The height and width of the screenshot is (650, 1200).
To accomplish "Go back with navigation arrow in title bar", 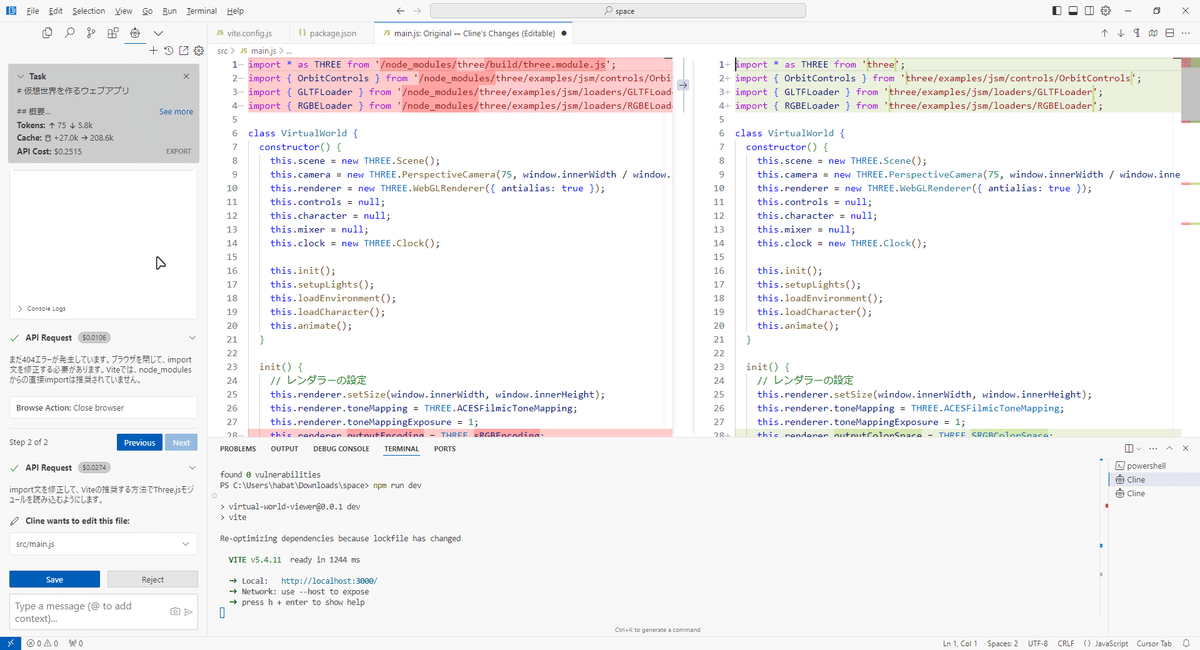I will (x=401, y=11).
